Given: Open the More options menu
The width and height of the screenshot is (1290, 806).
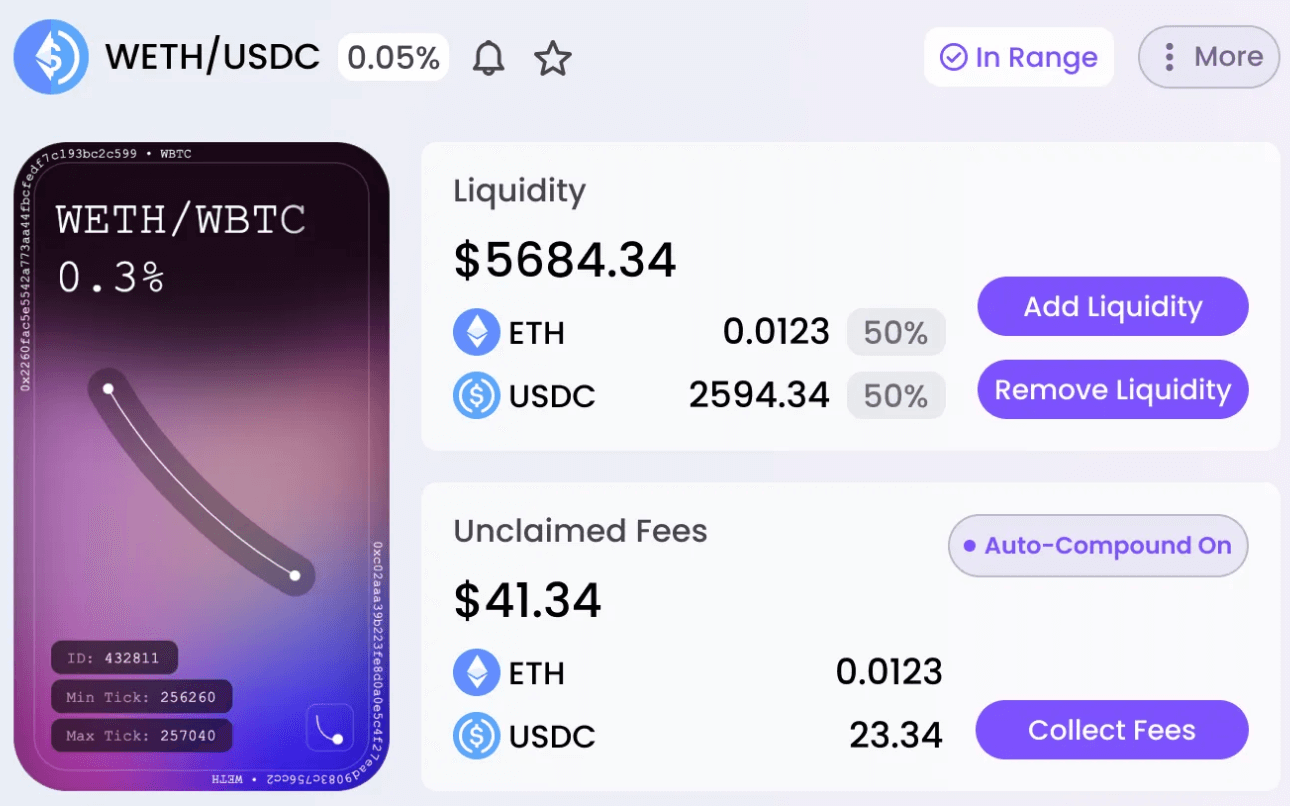Looking at the screenshot, I should pyautogui.click(x=1209, y=57).
